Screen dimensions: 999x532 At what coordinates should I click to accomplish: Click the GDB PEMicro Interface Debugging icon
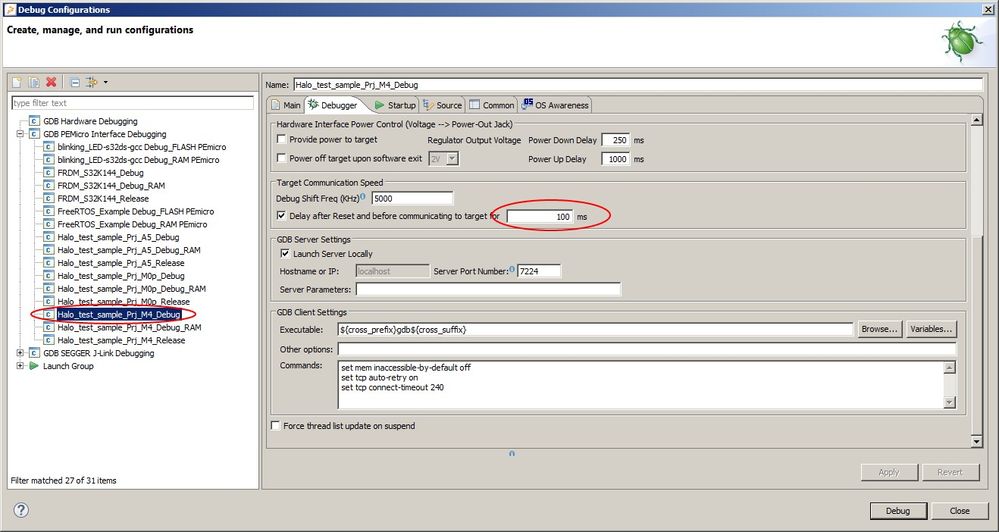pyautogui.click(x=34, y=134)
